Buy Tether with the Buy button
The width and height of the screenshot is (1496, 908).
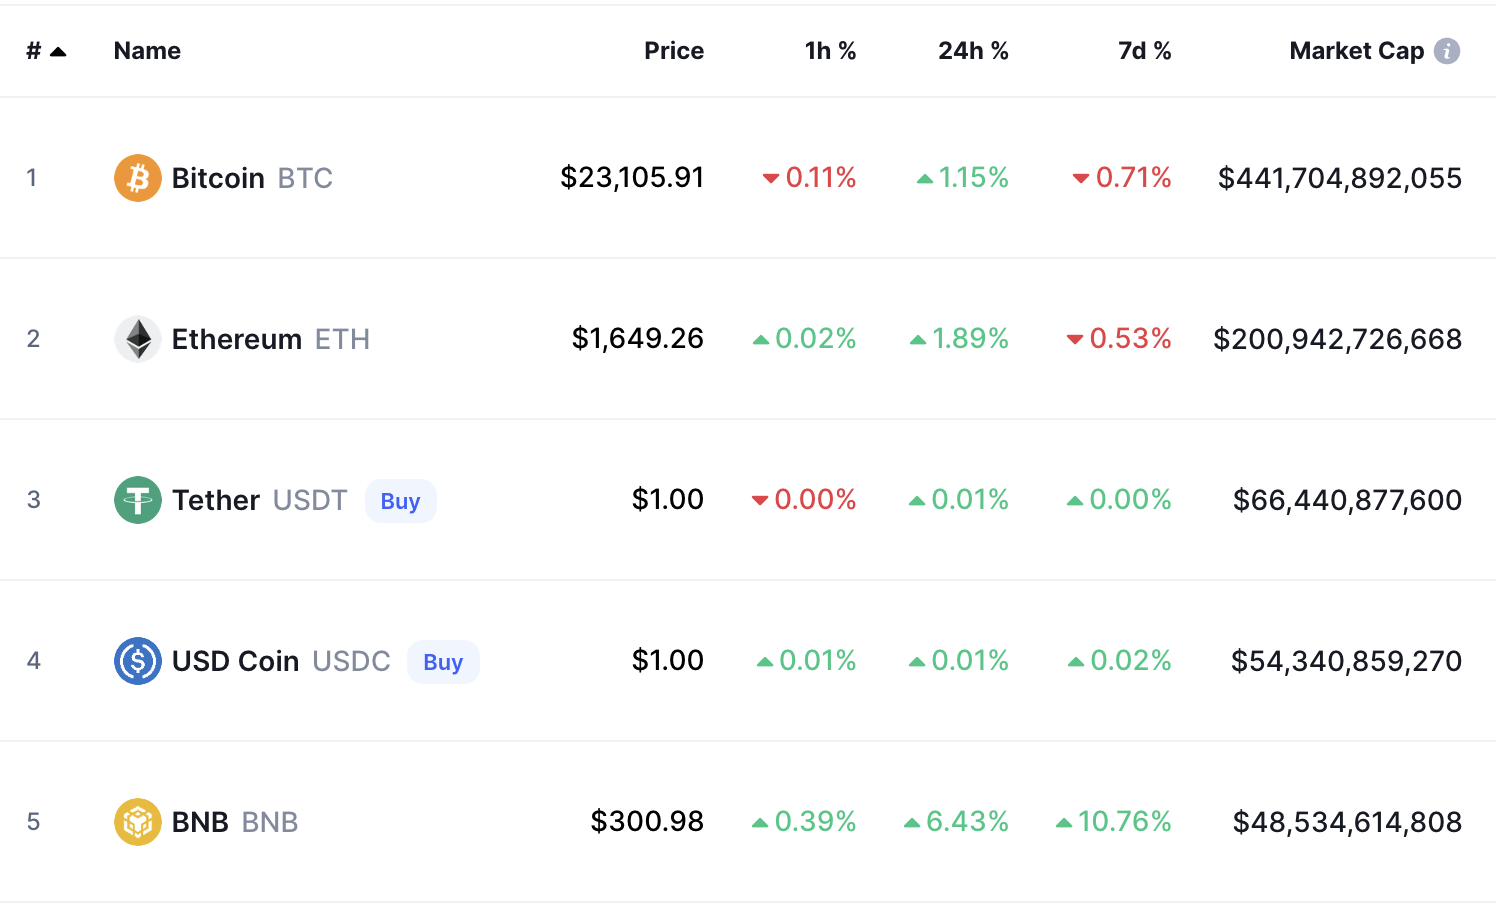click(400, 501)
